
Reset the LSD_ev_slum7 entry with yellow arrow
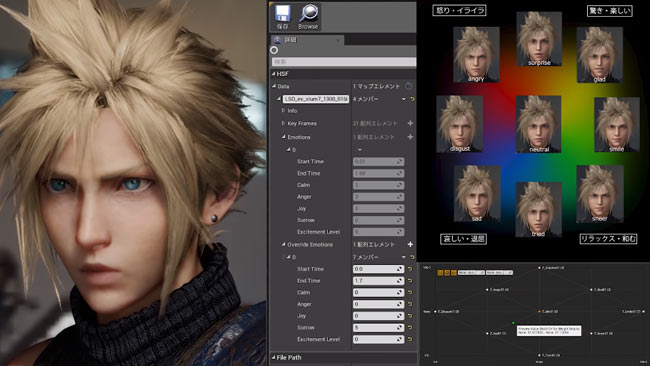pos(412,99)
